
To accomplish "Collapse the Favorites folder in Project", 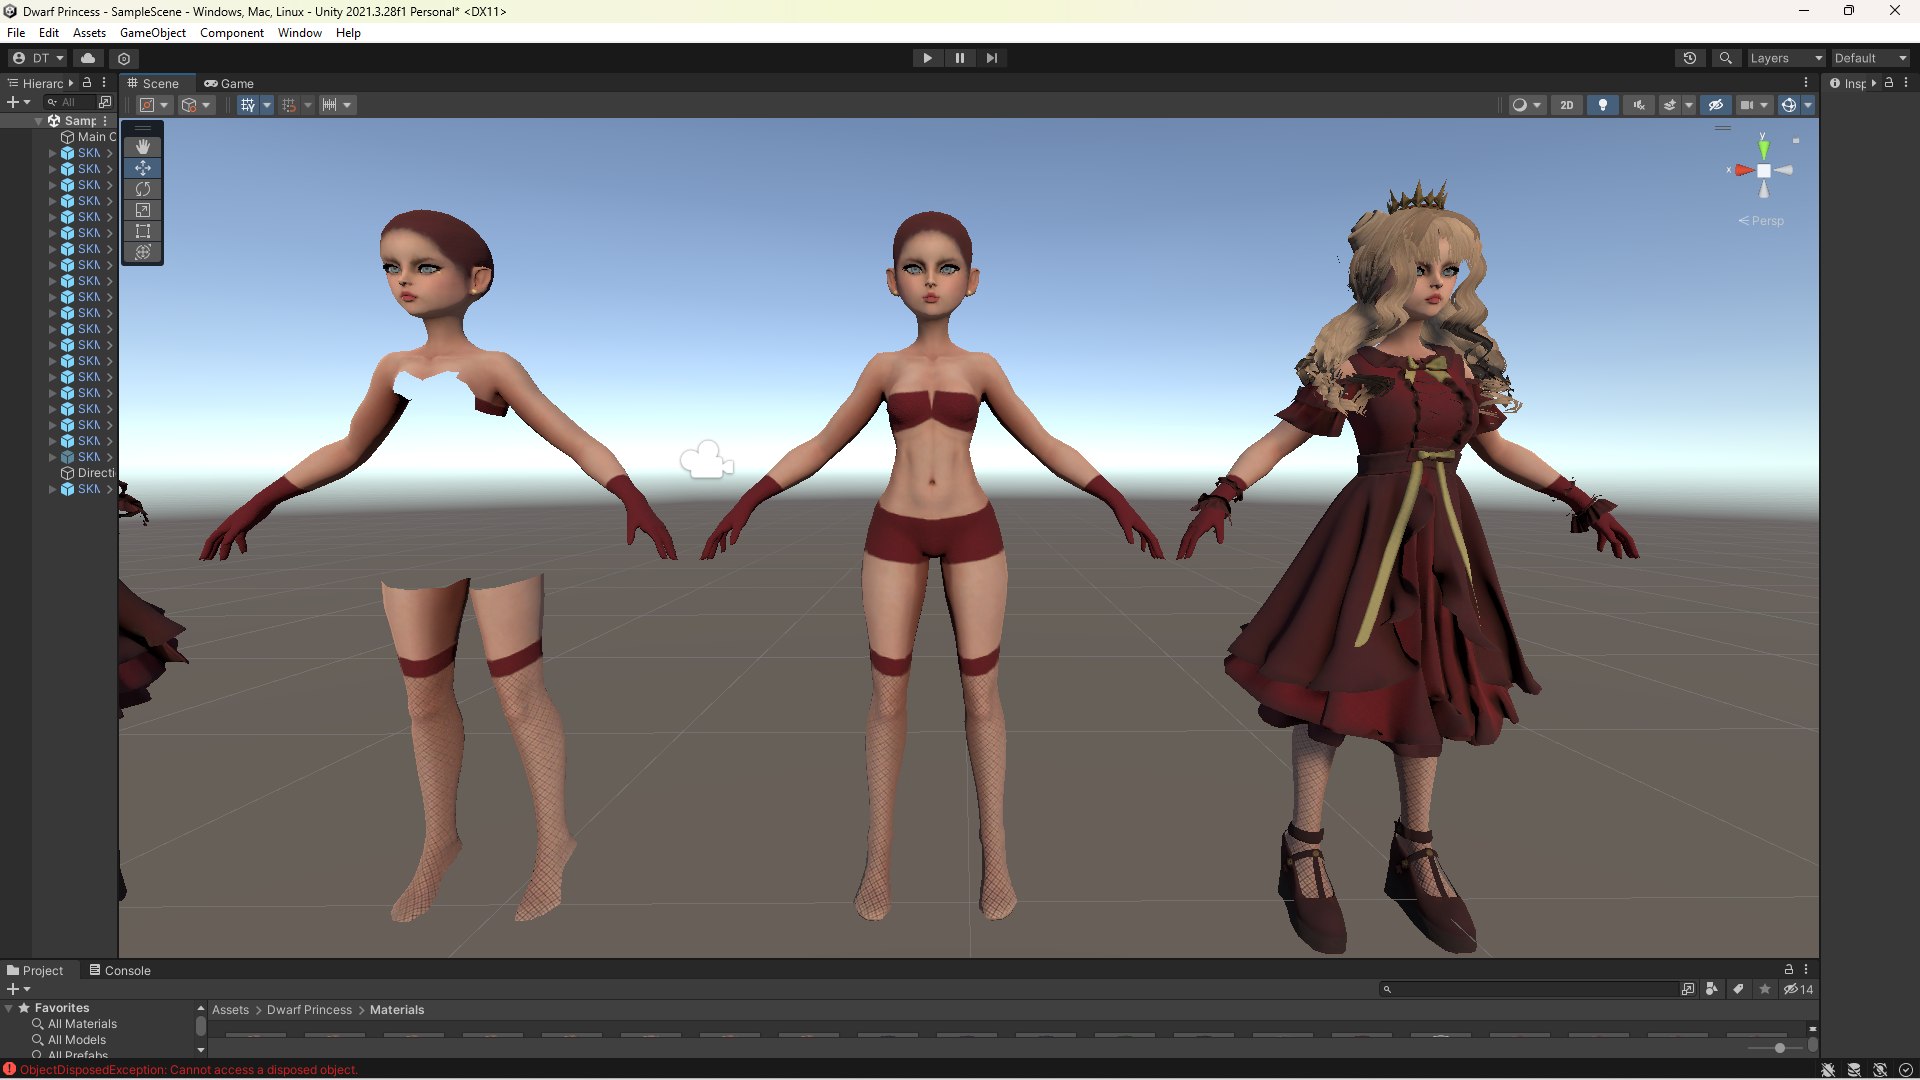I will click(x=9, y=1008).
